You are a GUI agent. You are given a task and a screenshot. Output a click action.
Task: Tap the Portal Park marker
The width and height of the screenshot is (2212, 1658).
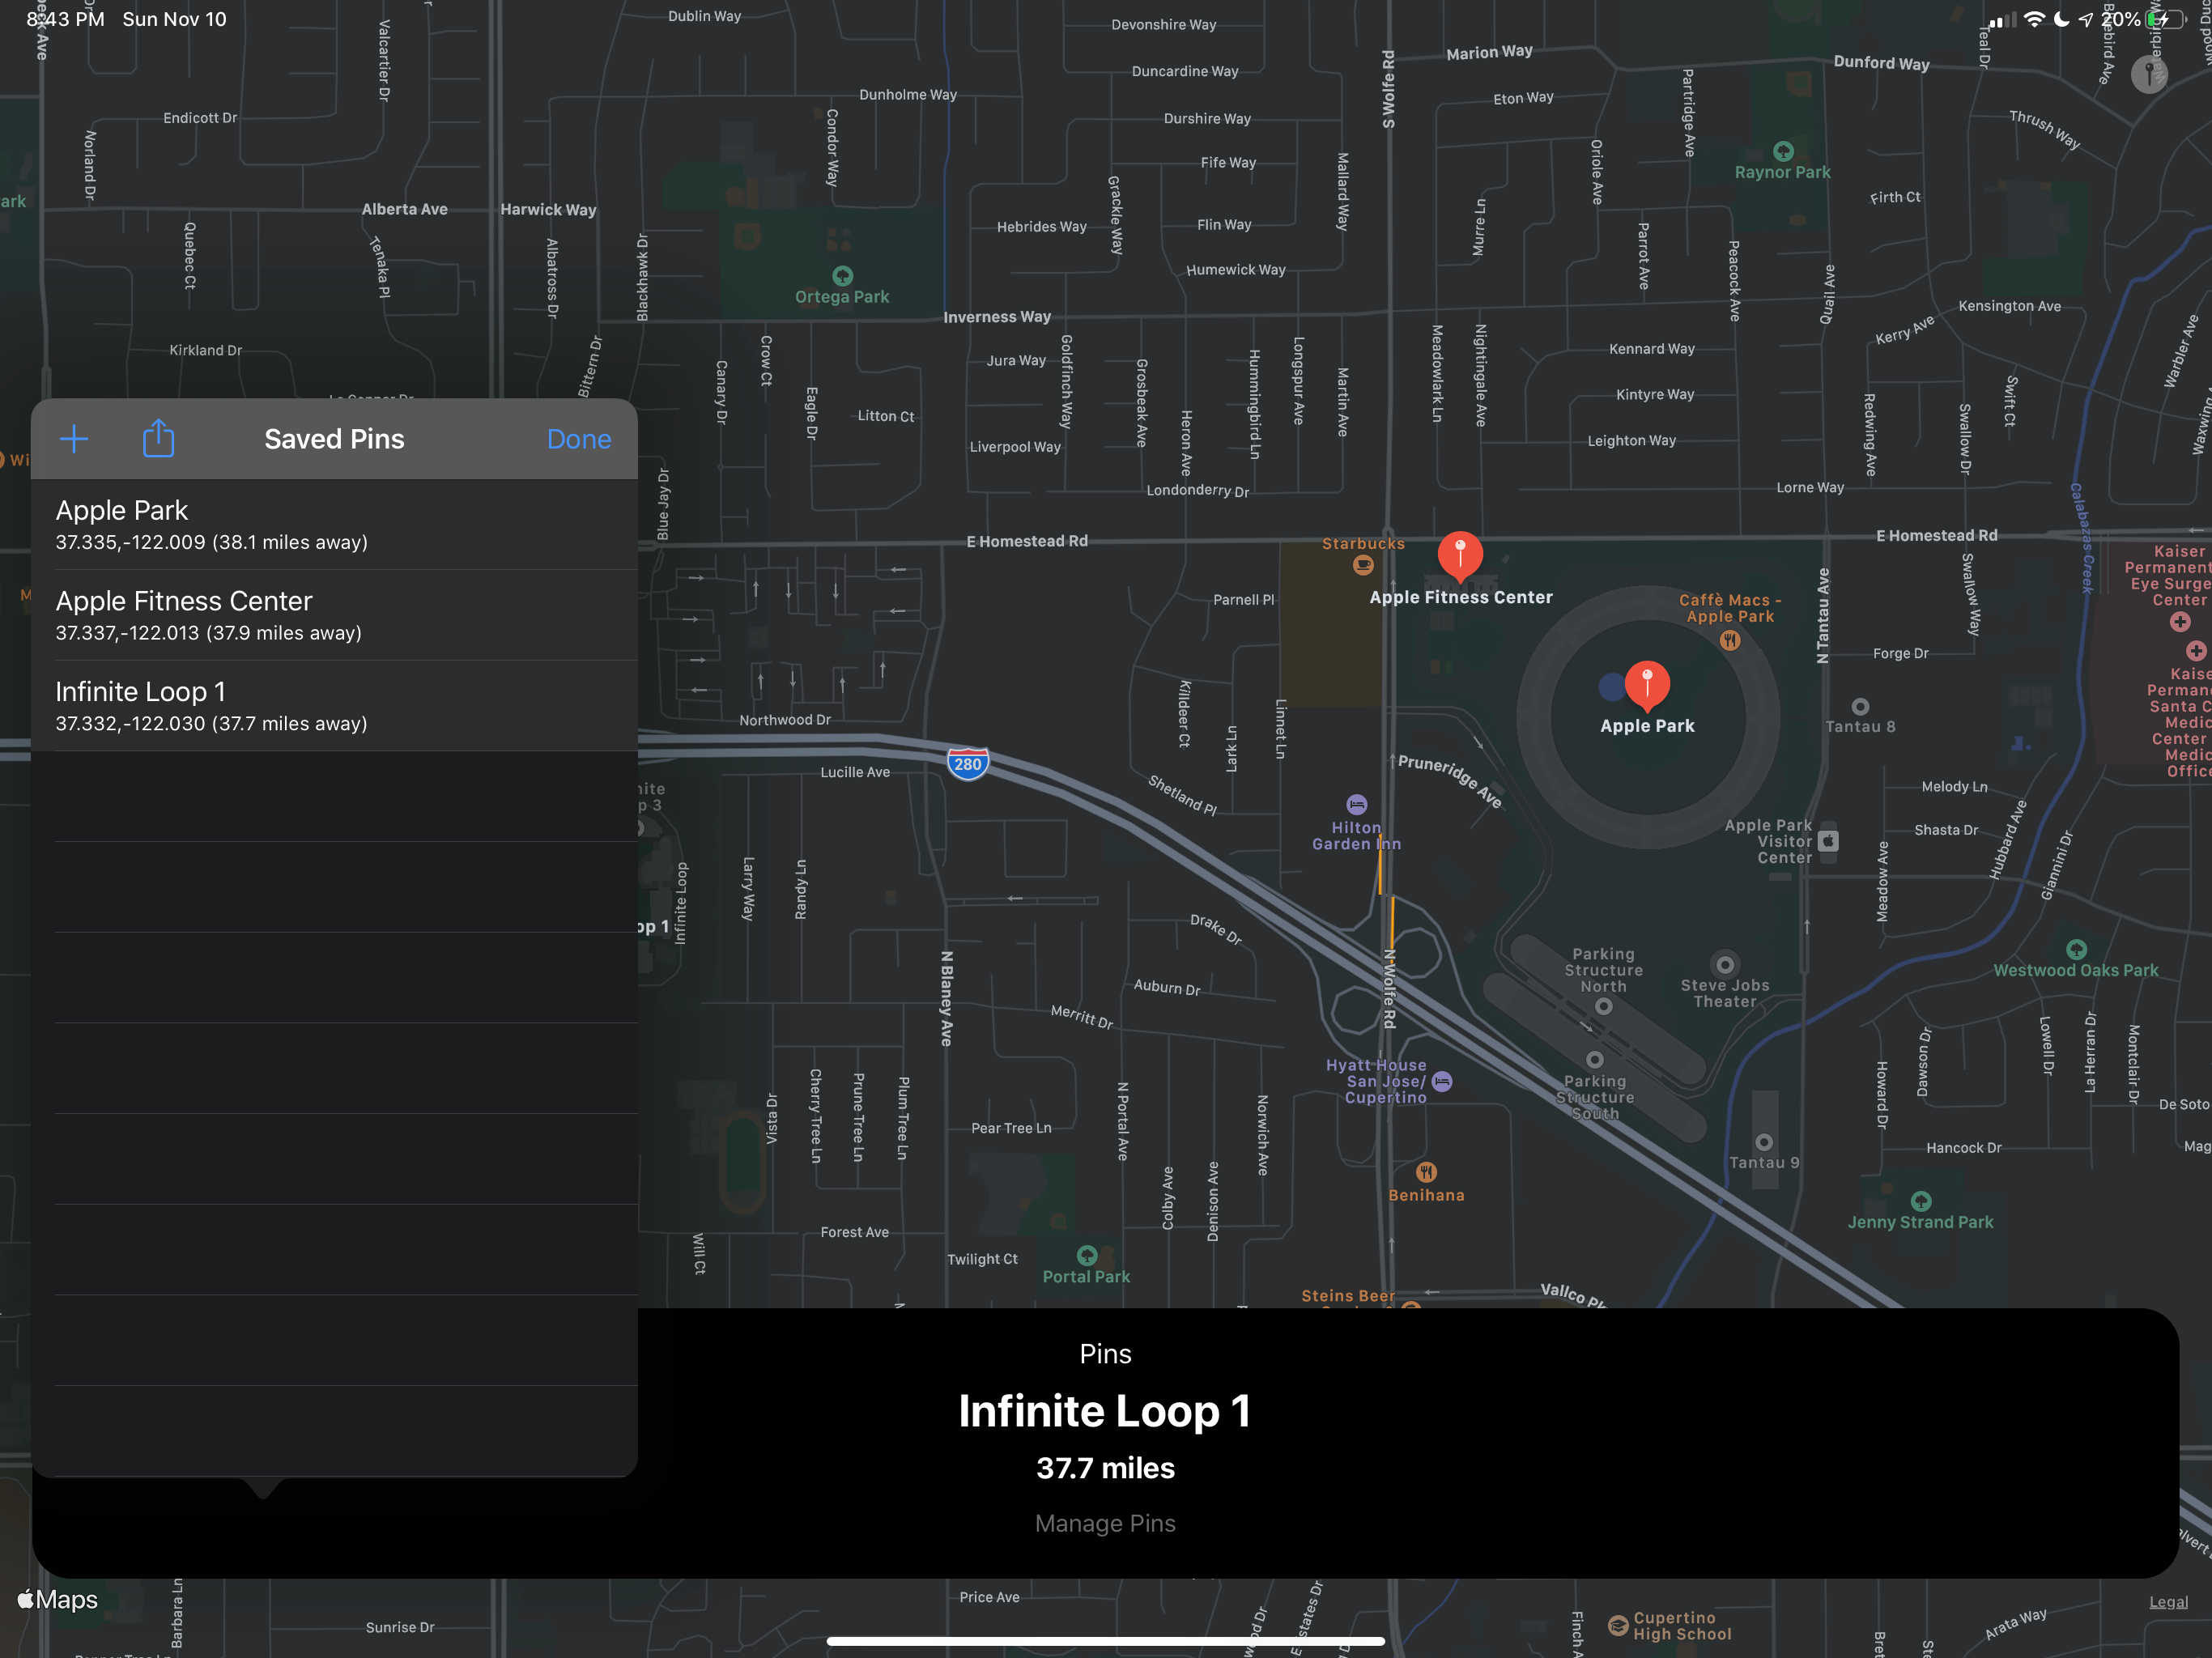coord(1087,1255)
